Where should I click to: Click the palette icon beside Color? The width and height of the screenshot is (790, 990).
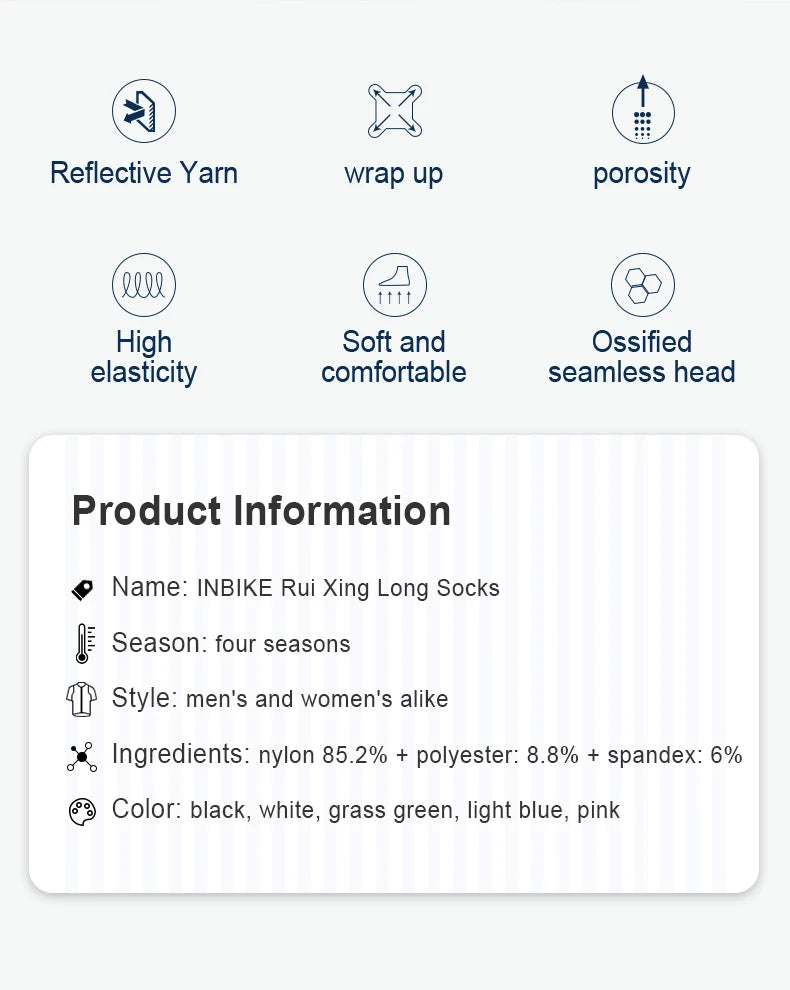tap(83, 811)
